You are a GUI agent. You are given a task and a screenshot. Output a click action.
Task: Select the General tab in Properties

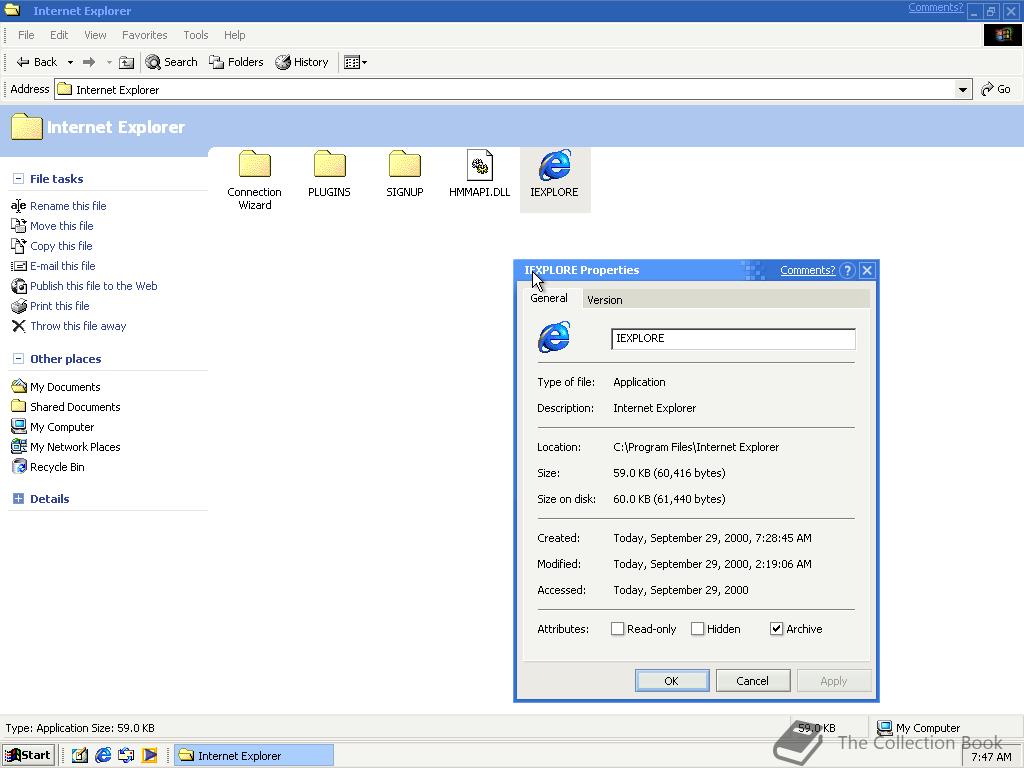pos(549,298)
